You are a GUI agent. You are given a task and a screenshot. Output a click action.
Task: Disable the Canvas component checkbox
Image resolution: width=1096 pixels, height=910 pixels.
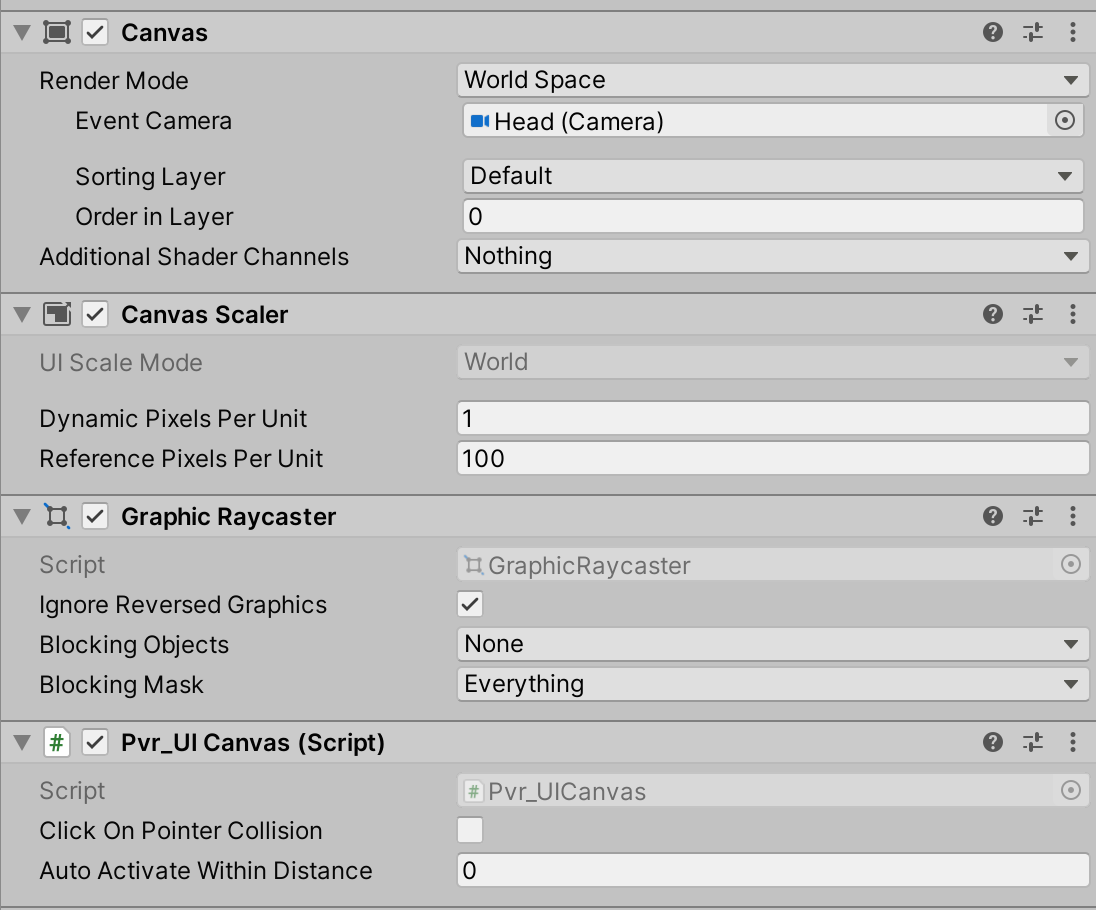click(x=95, y=33)
